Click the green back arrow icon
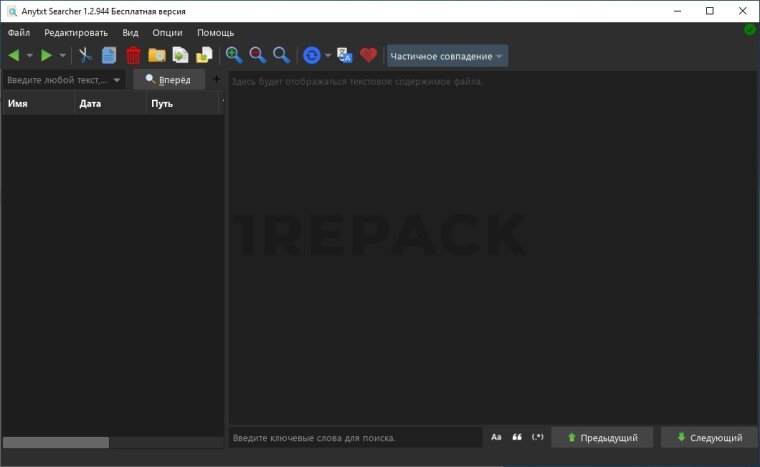This screenshot has height=467, width=760. click(x=14, y=55)
